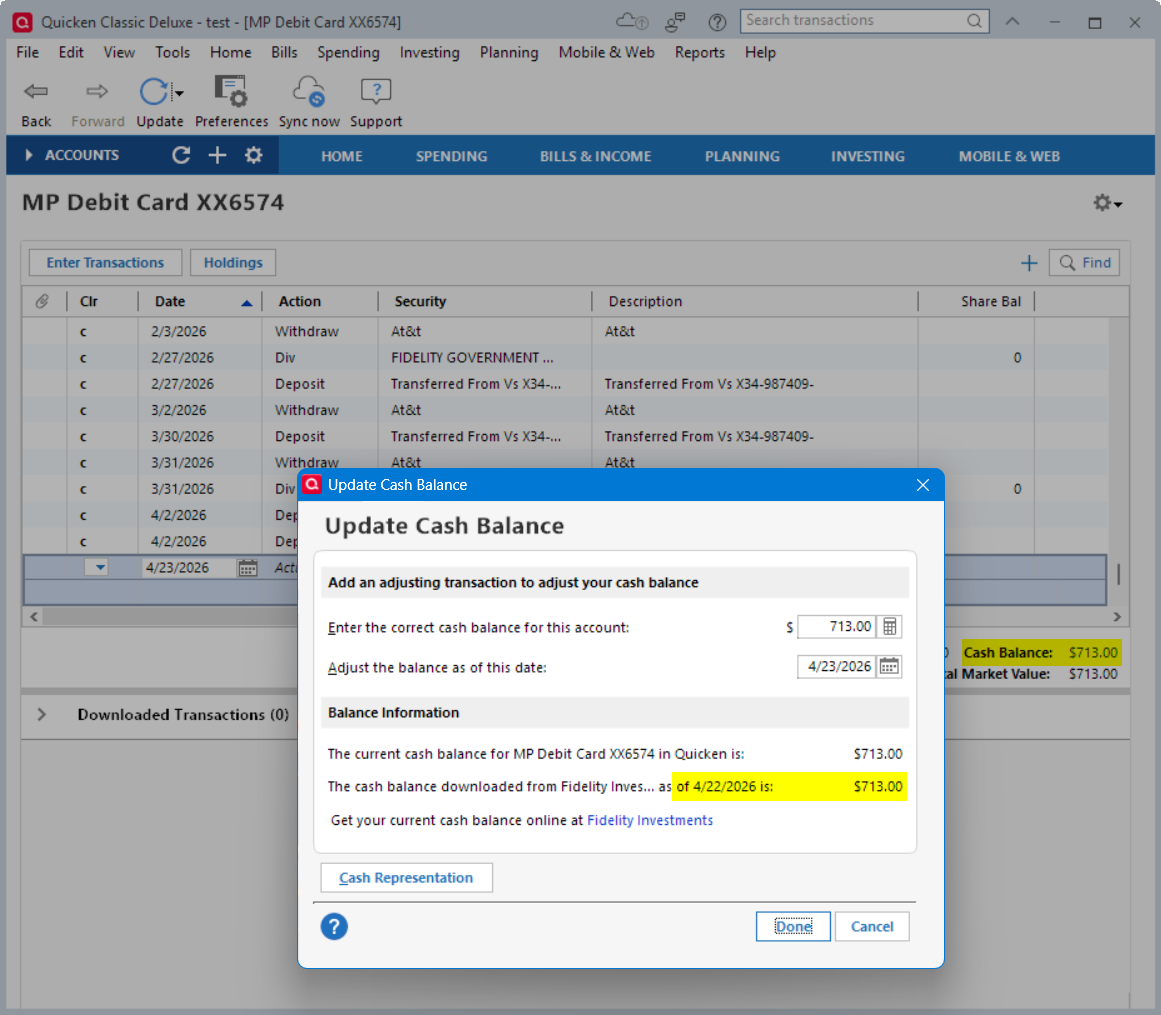The height and width of the screenshot is (1015, 1161).
Task: Click the date 4/23/2026 in the register entry row
Action: (x=177, y=568)
